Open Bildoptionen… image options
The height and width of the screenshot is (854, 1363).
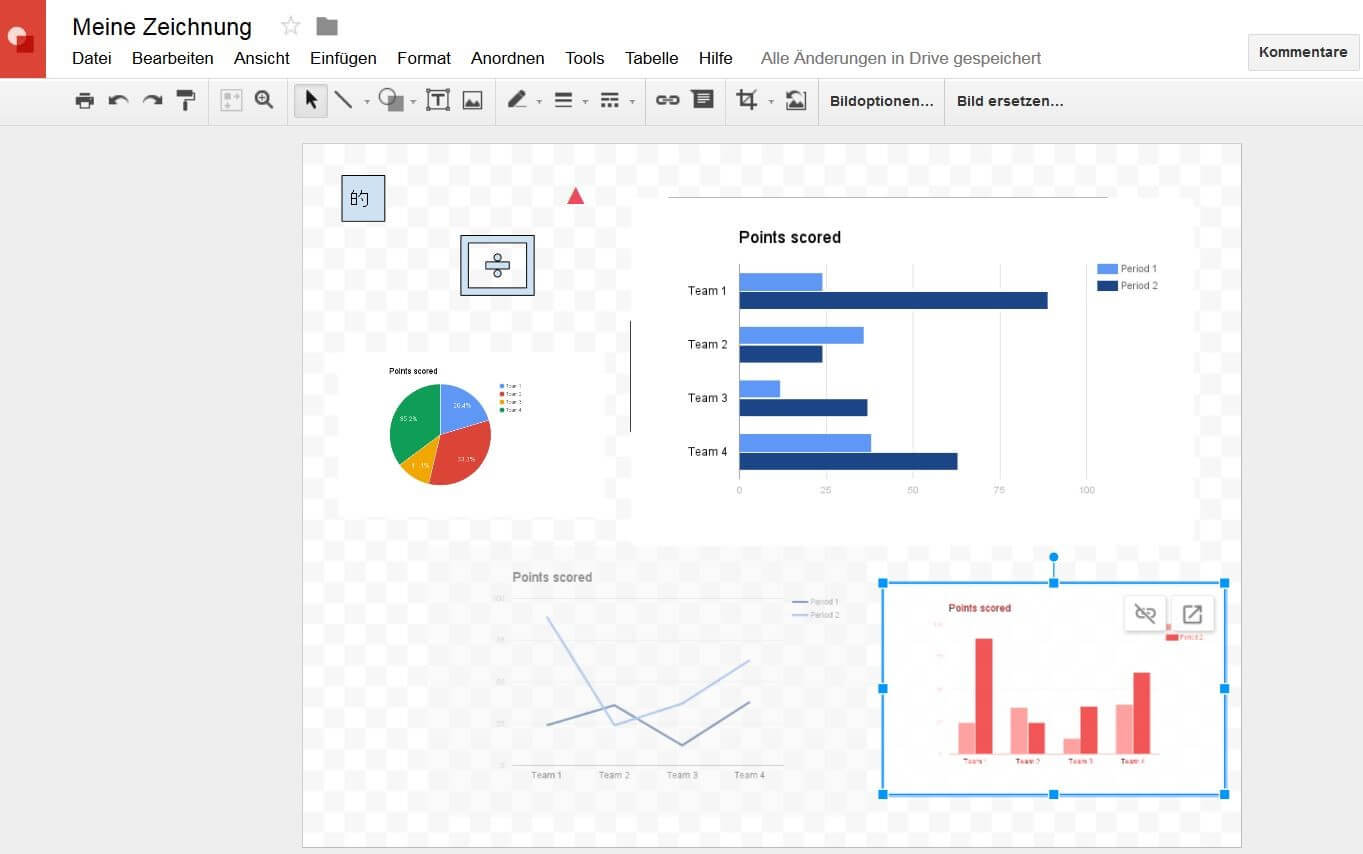coord(882,101)
